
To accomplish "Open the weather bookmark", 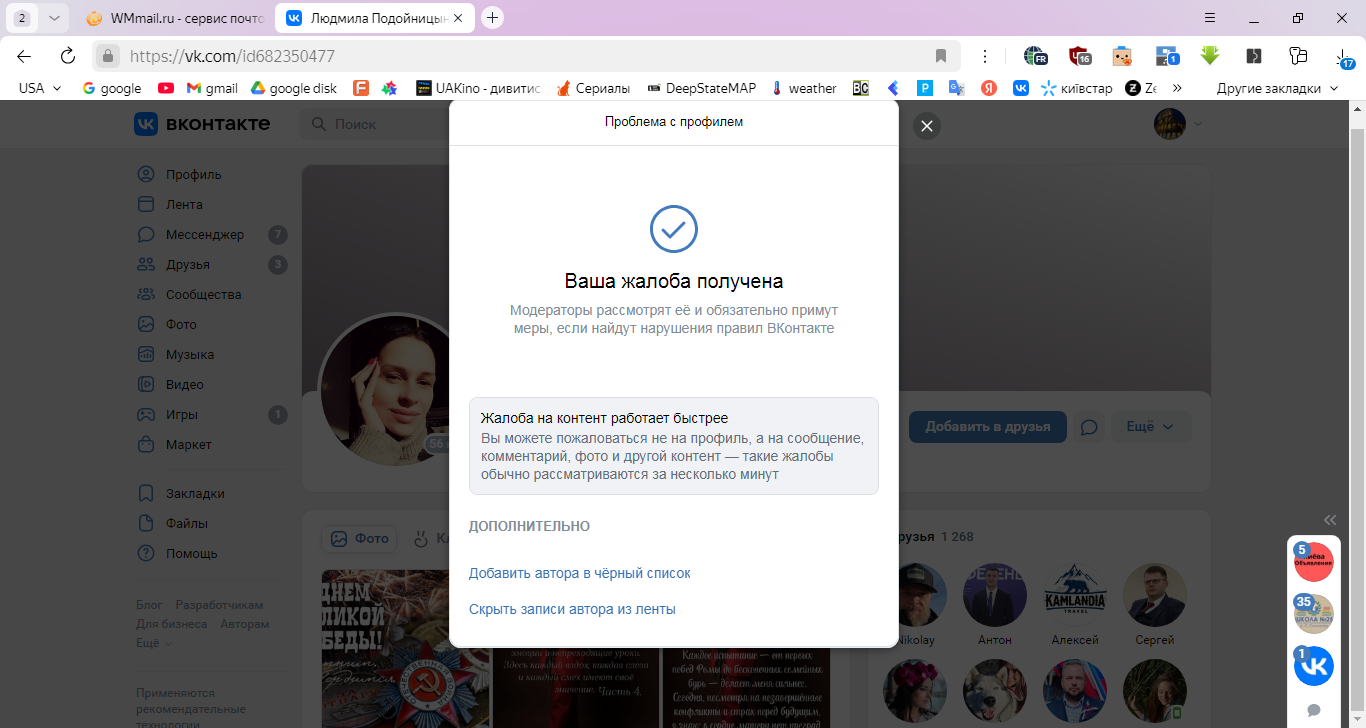I will coord(804,88).
